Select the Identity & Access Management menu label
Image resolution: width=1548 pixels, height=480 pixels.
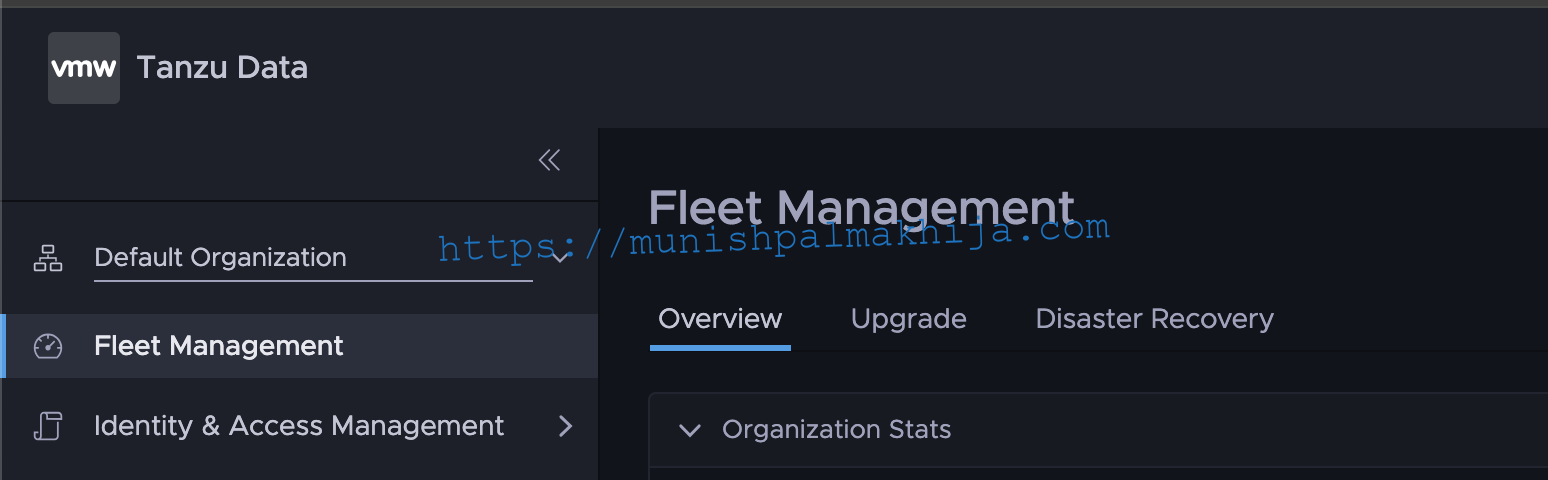point(299,426)
